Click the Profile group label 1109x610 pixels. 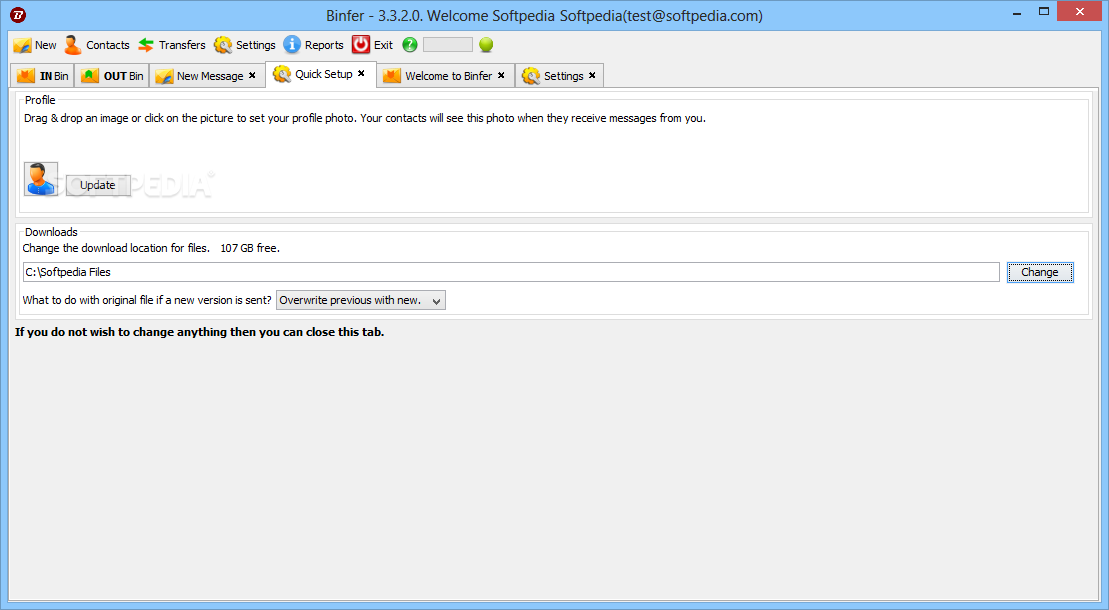click(x=40, y=100)
